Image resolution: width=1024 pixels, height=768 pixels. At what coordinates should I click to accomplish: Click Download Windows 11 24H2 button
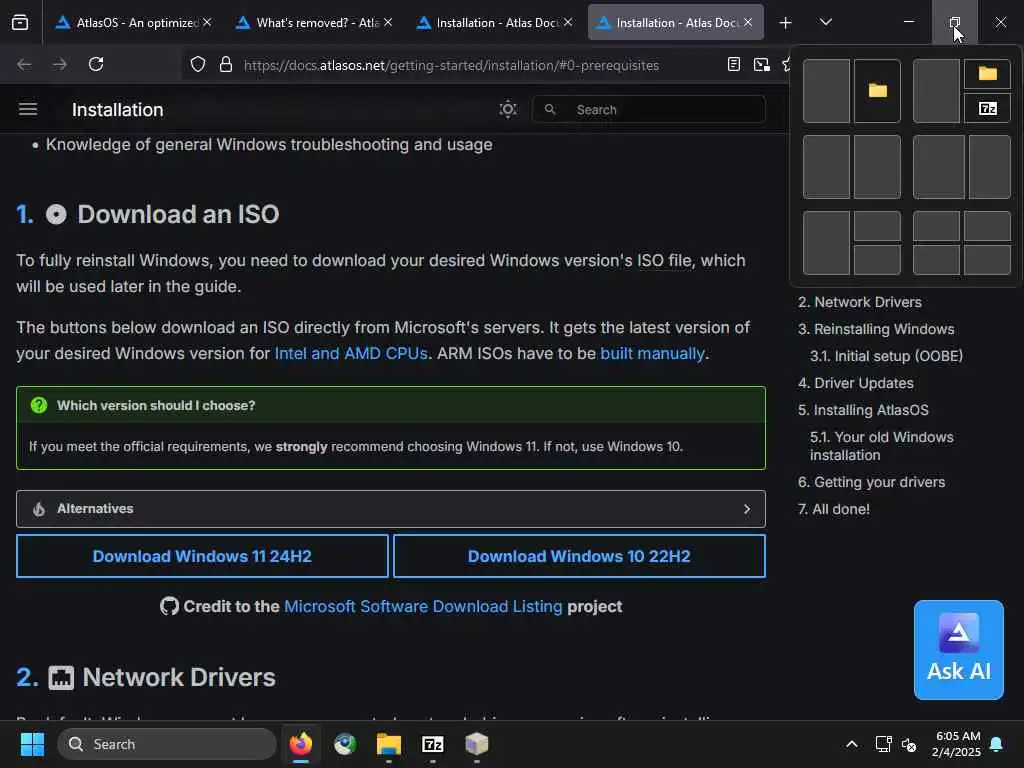point(202,556)
